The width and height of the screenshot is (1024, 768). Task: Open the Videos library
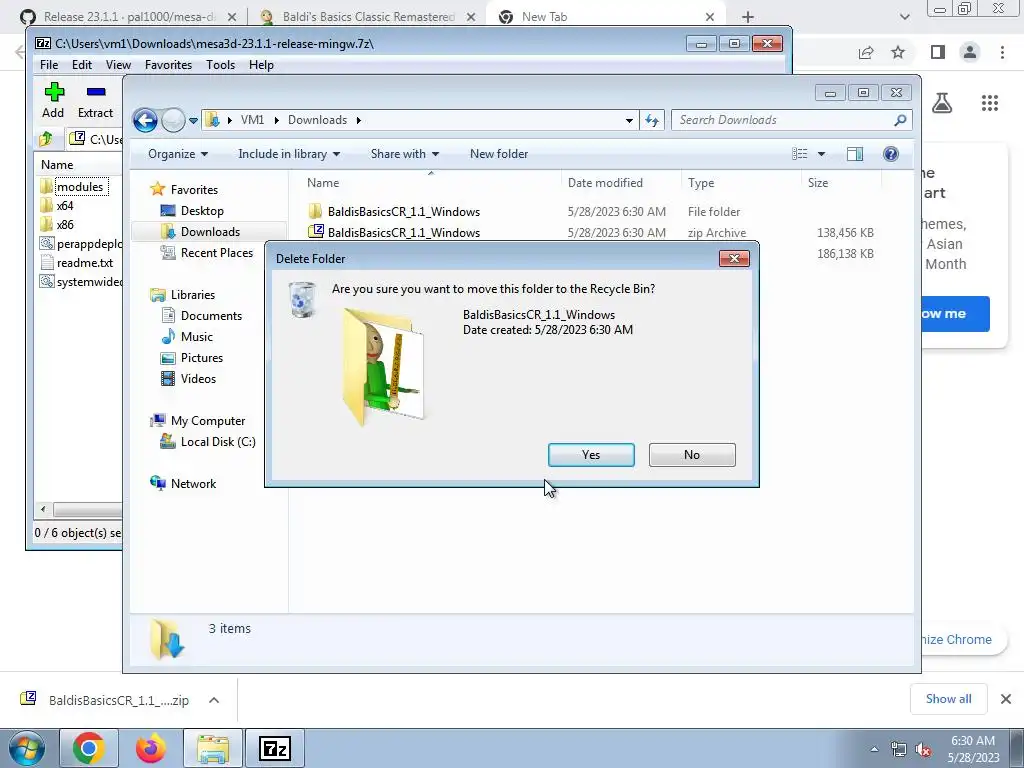pos(198,379)
